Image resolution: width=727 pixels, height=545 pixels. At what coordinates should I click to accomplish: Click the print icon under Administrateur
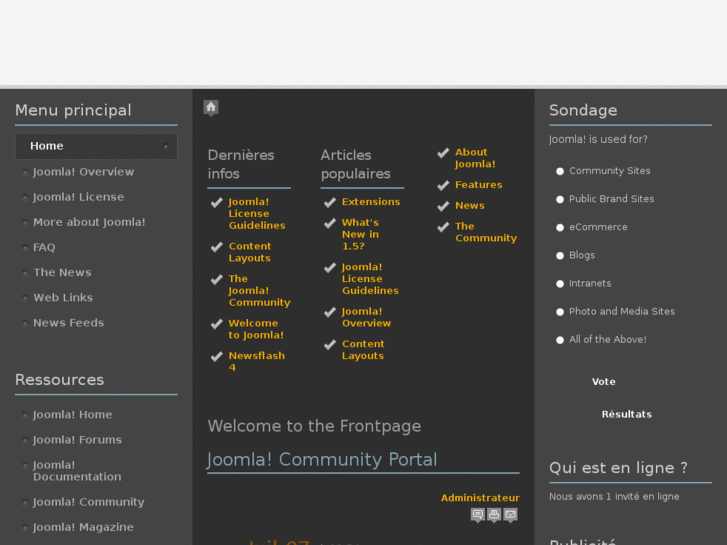point(494,515)
